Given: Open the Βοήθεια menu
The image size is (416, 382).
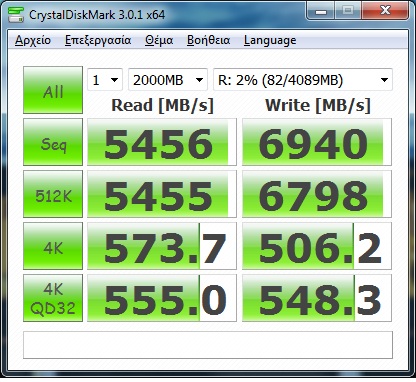Looking at the screenshot, I should click(208, 40).
